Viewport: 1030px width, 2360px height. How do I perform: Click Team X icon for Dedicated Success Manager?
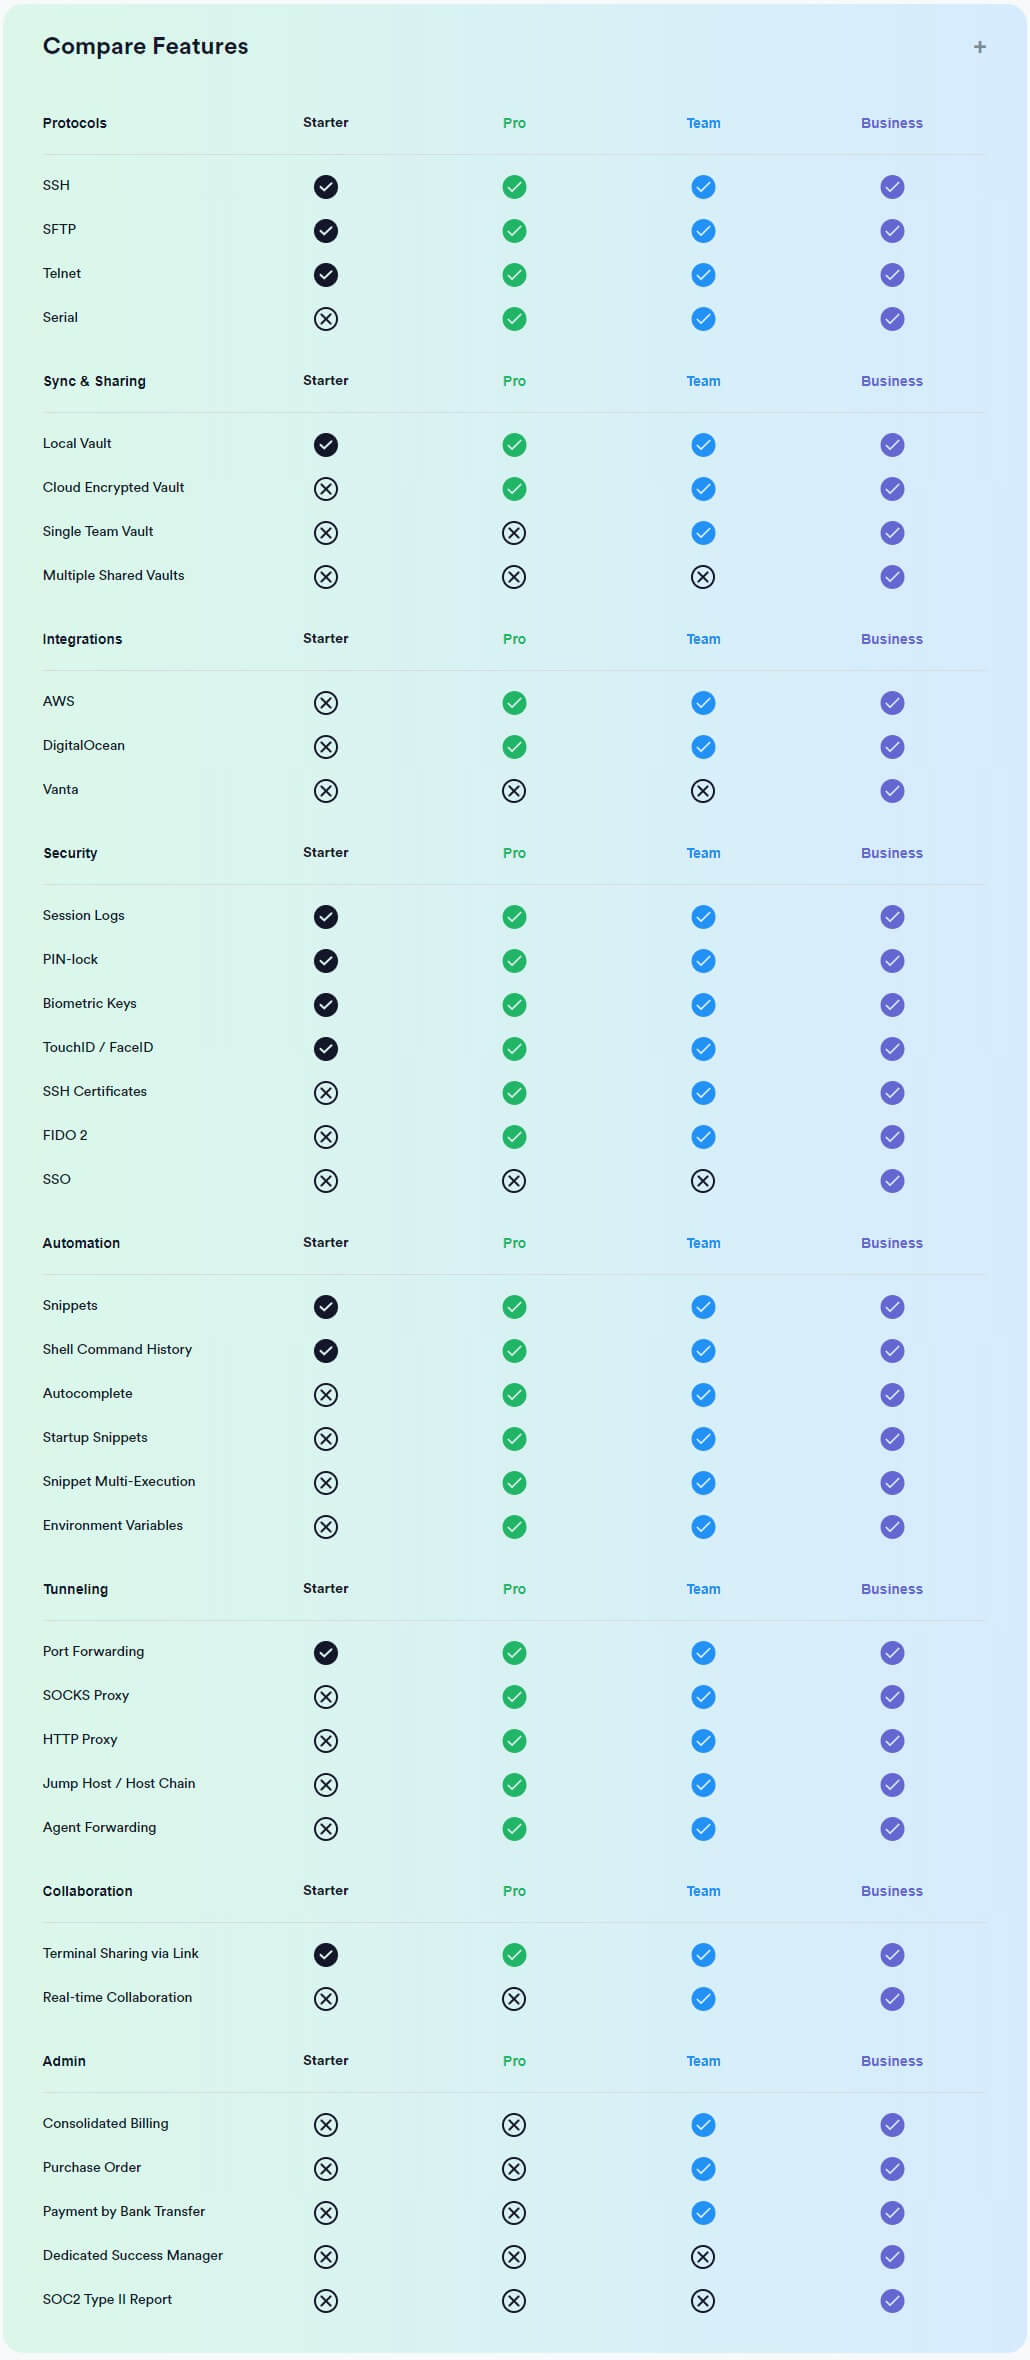pos(703,2257)
